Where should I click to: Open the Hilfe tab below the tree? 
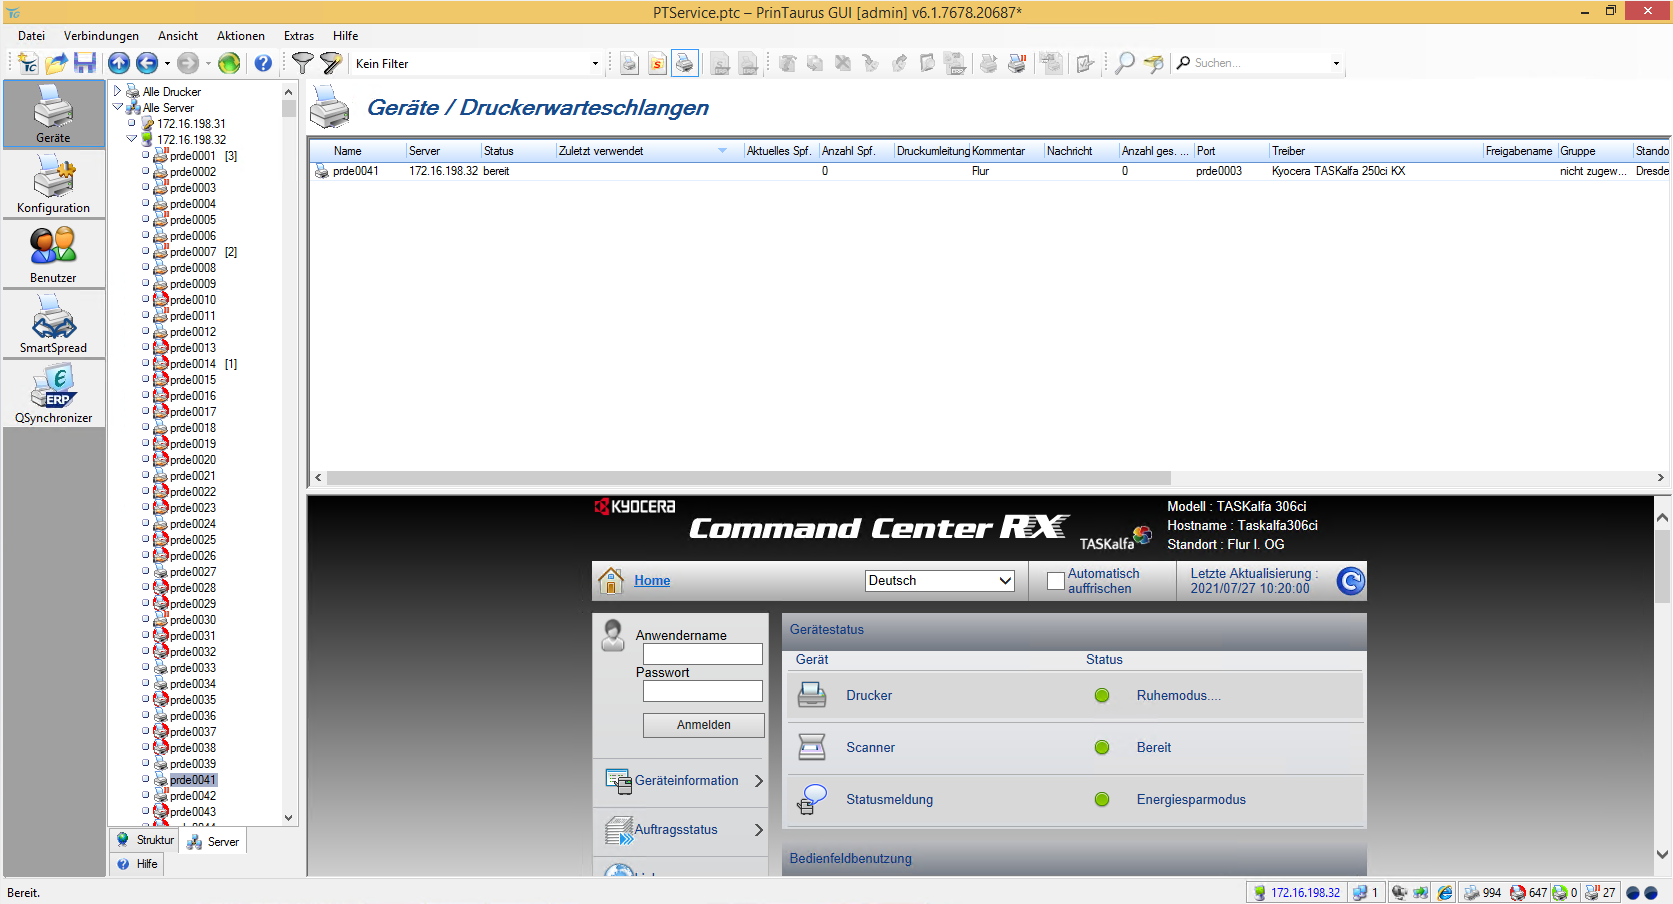click(138, 864)
